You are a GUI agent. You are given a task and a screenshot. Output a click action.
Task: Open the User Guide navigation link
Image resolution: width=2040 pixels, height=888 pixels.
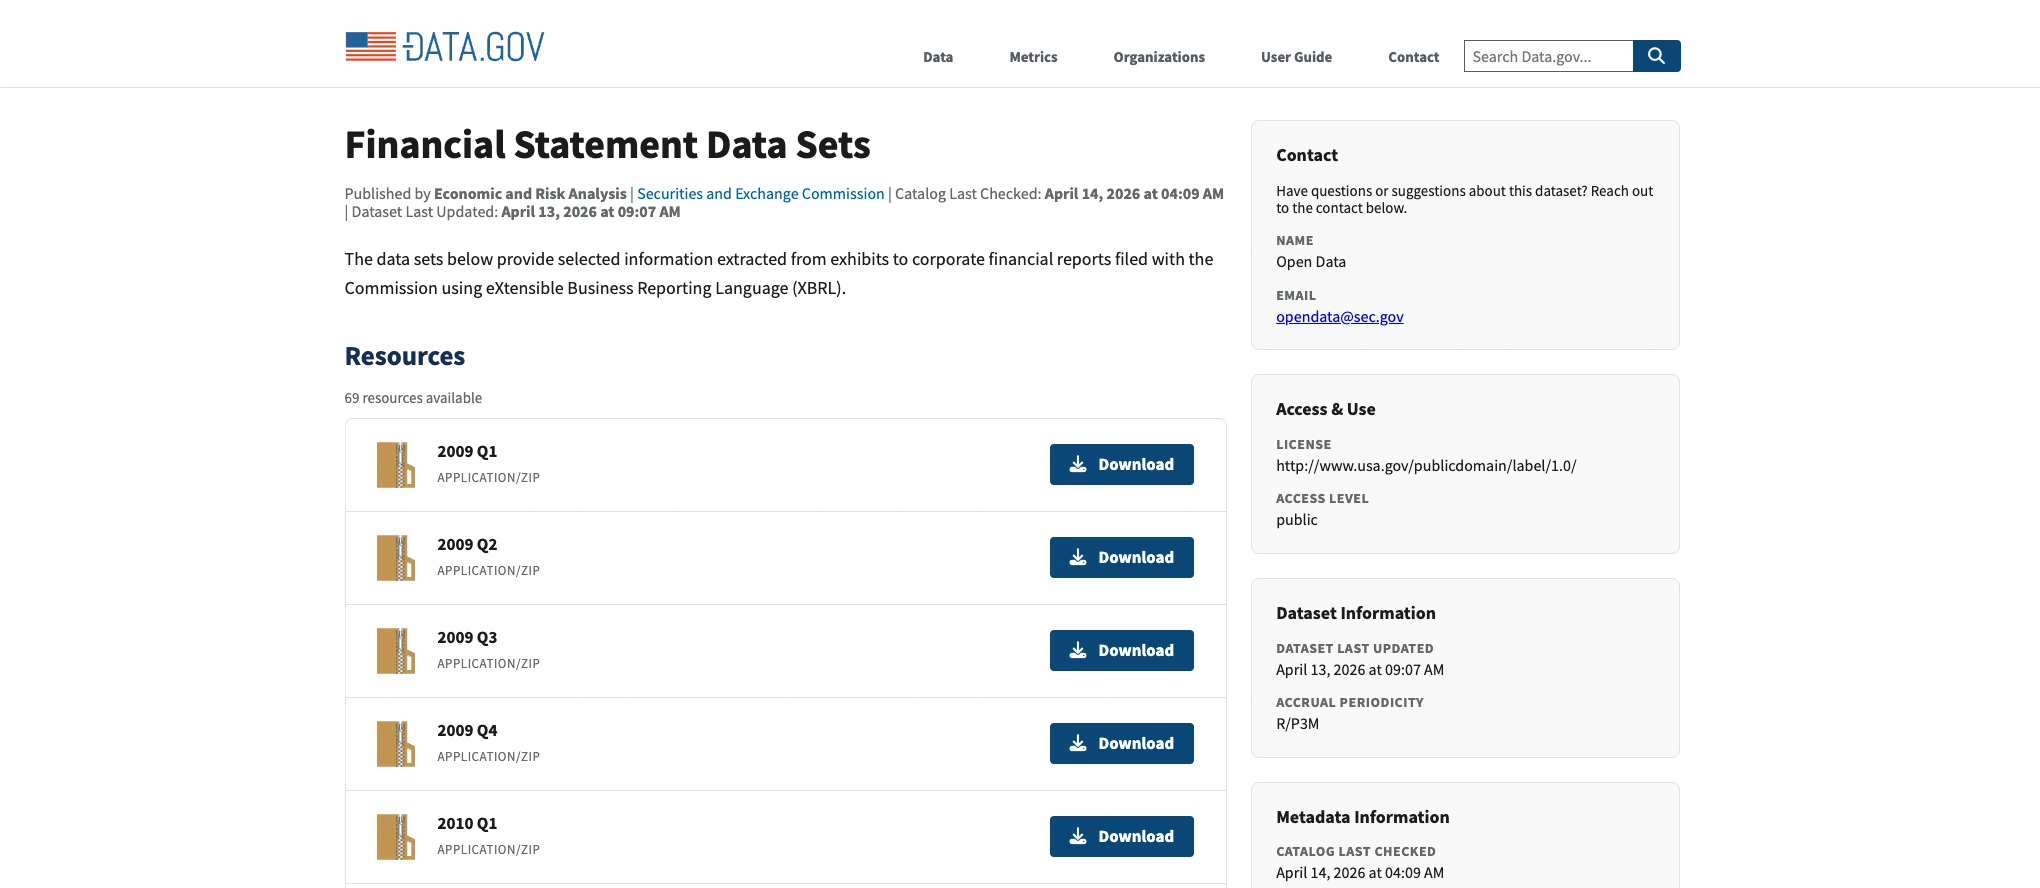(1296, 57)
